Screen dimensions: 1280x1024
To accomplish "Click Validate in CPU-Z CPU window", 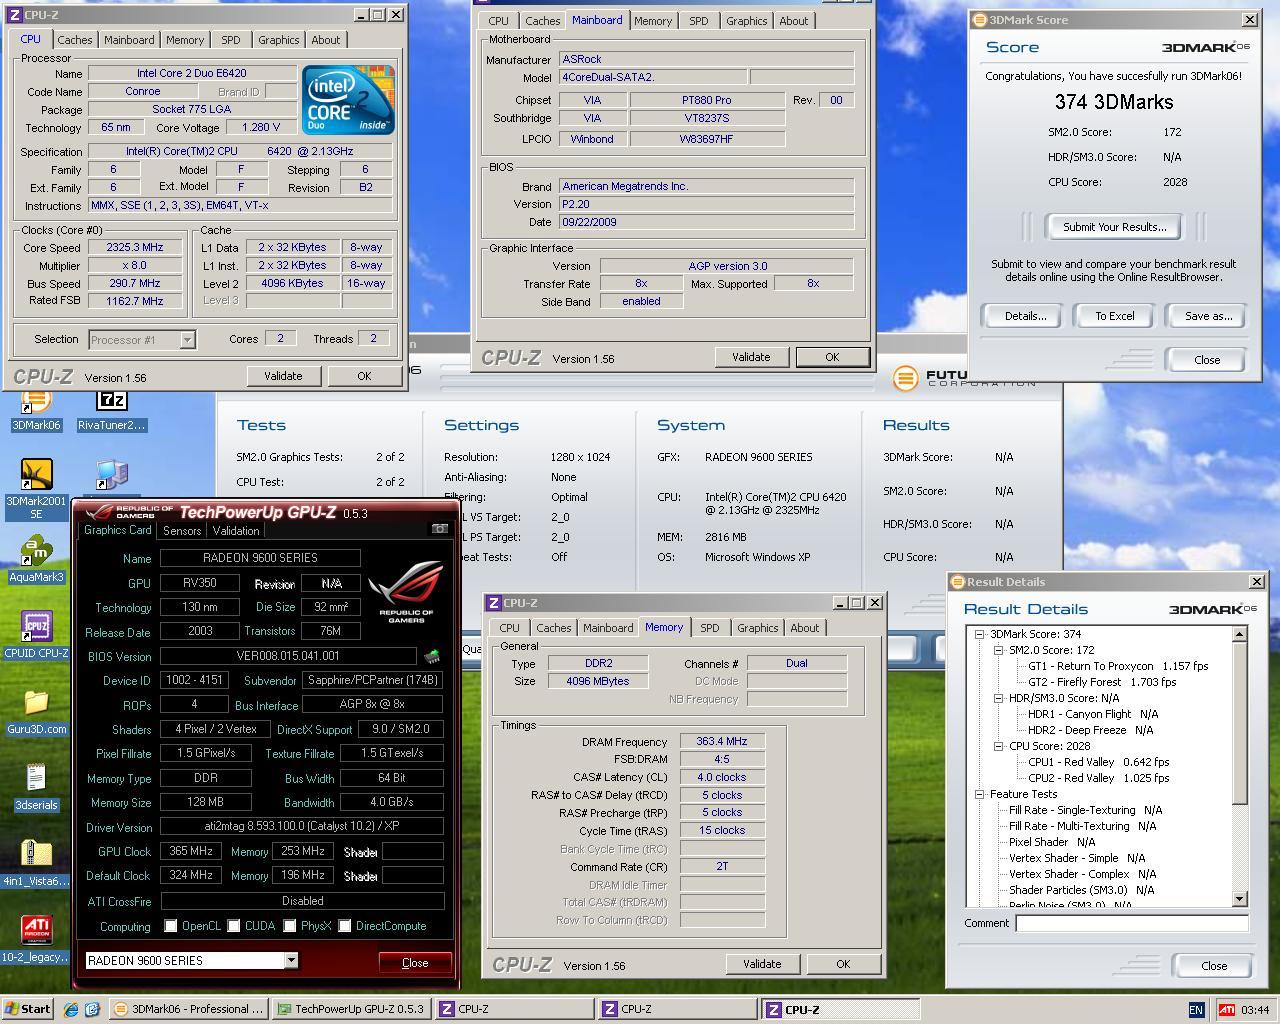I will click(283, 376).
